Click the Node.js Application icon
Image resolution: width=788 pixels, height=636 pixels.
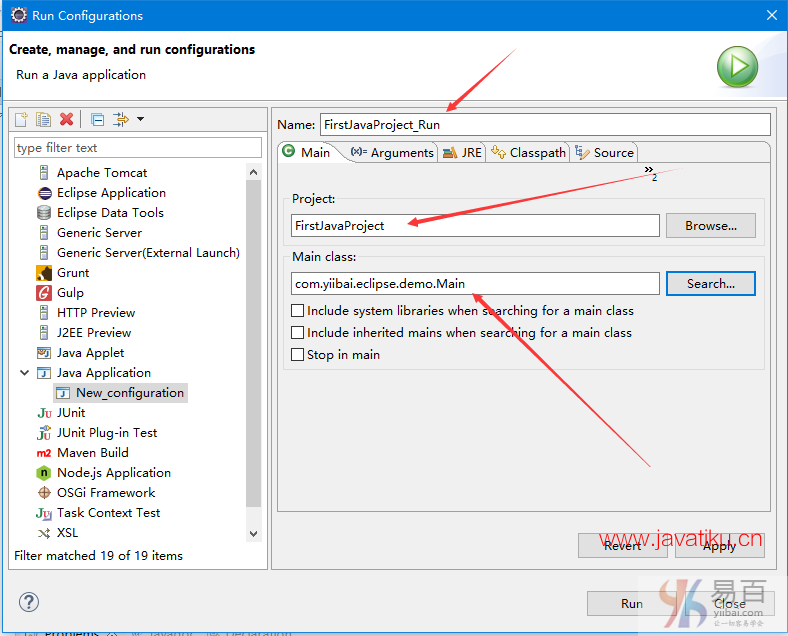(44, 473)
